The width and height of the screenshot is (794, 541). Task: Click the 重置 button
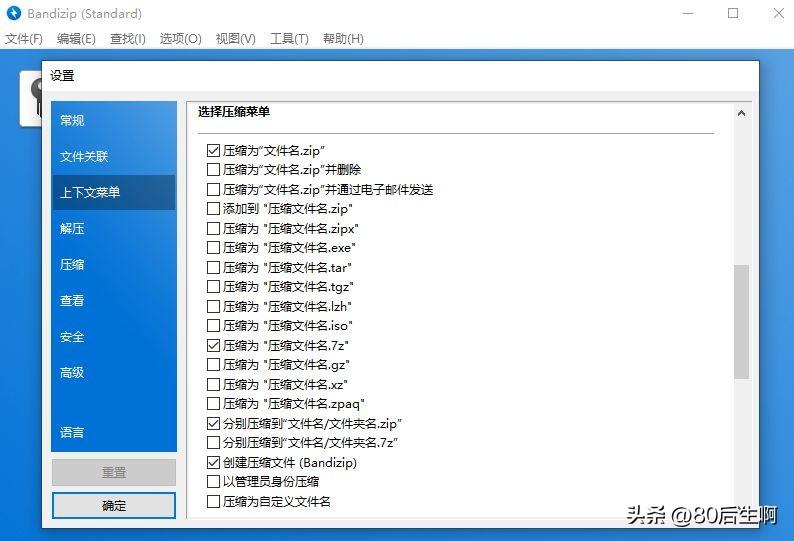(114, 473)
